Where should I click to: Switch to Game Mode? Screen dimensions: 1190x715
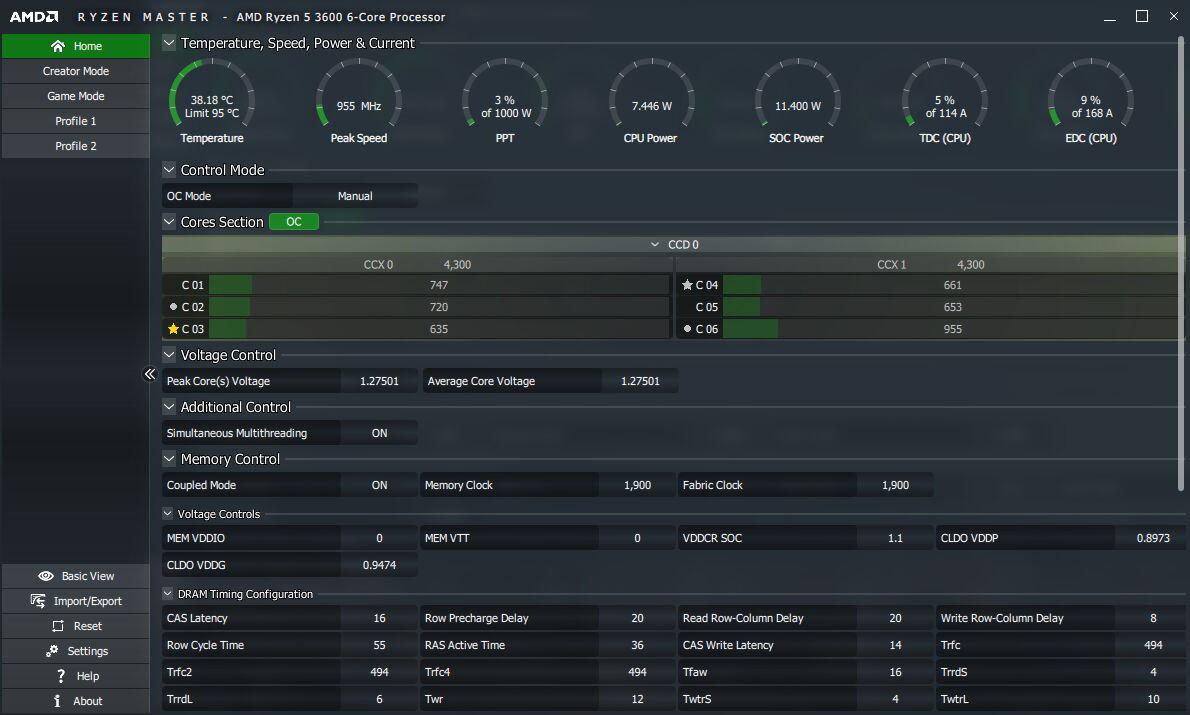76,96
